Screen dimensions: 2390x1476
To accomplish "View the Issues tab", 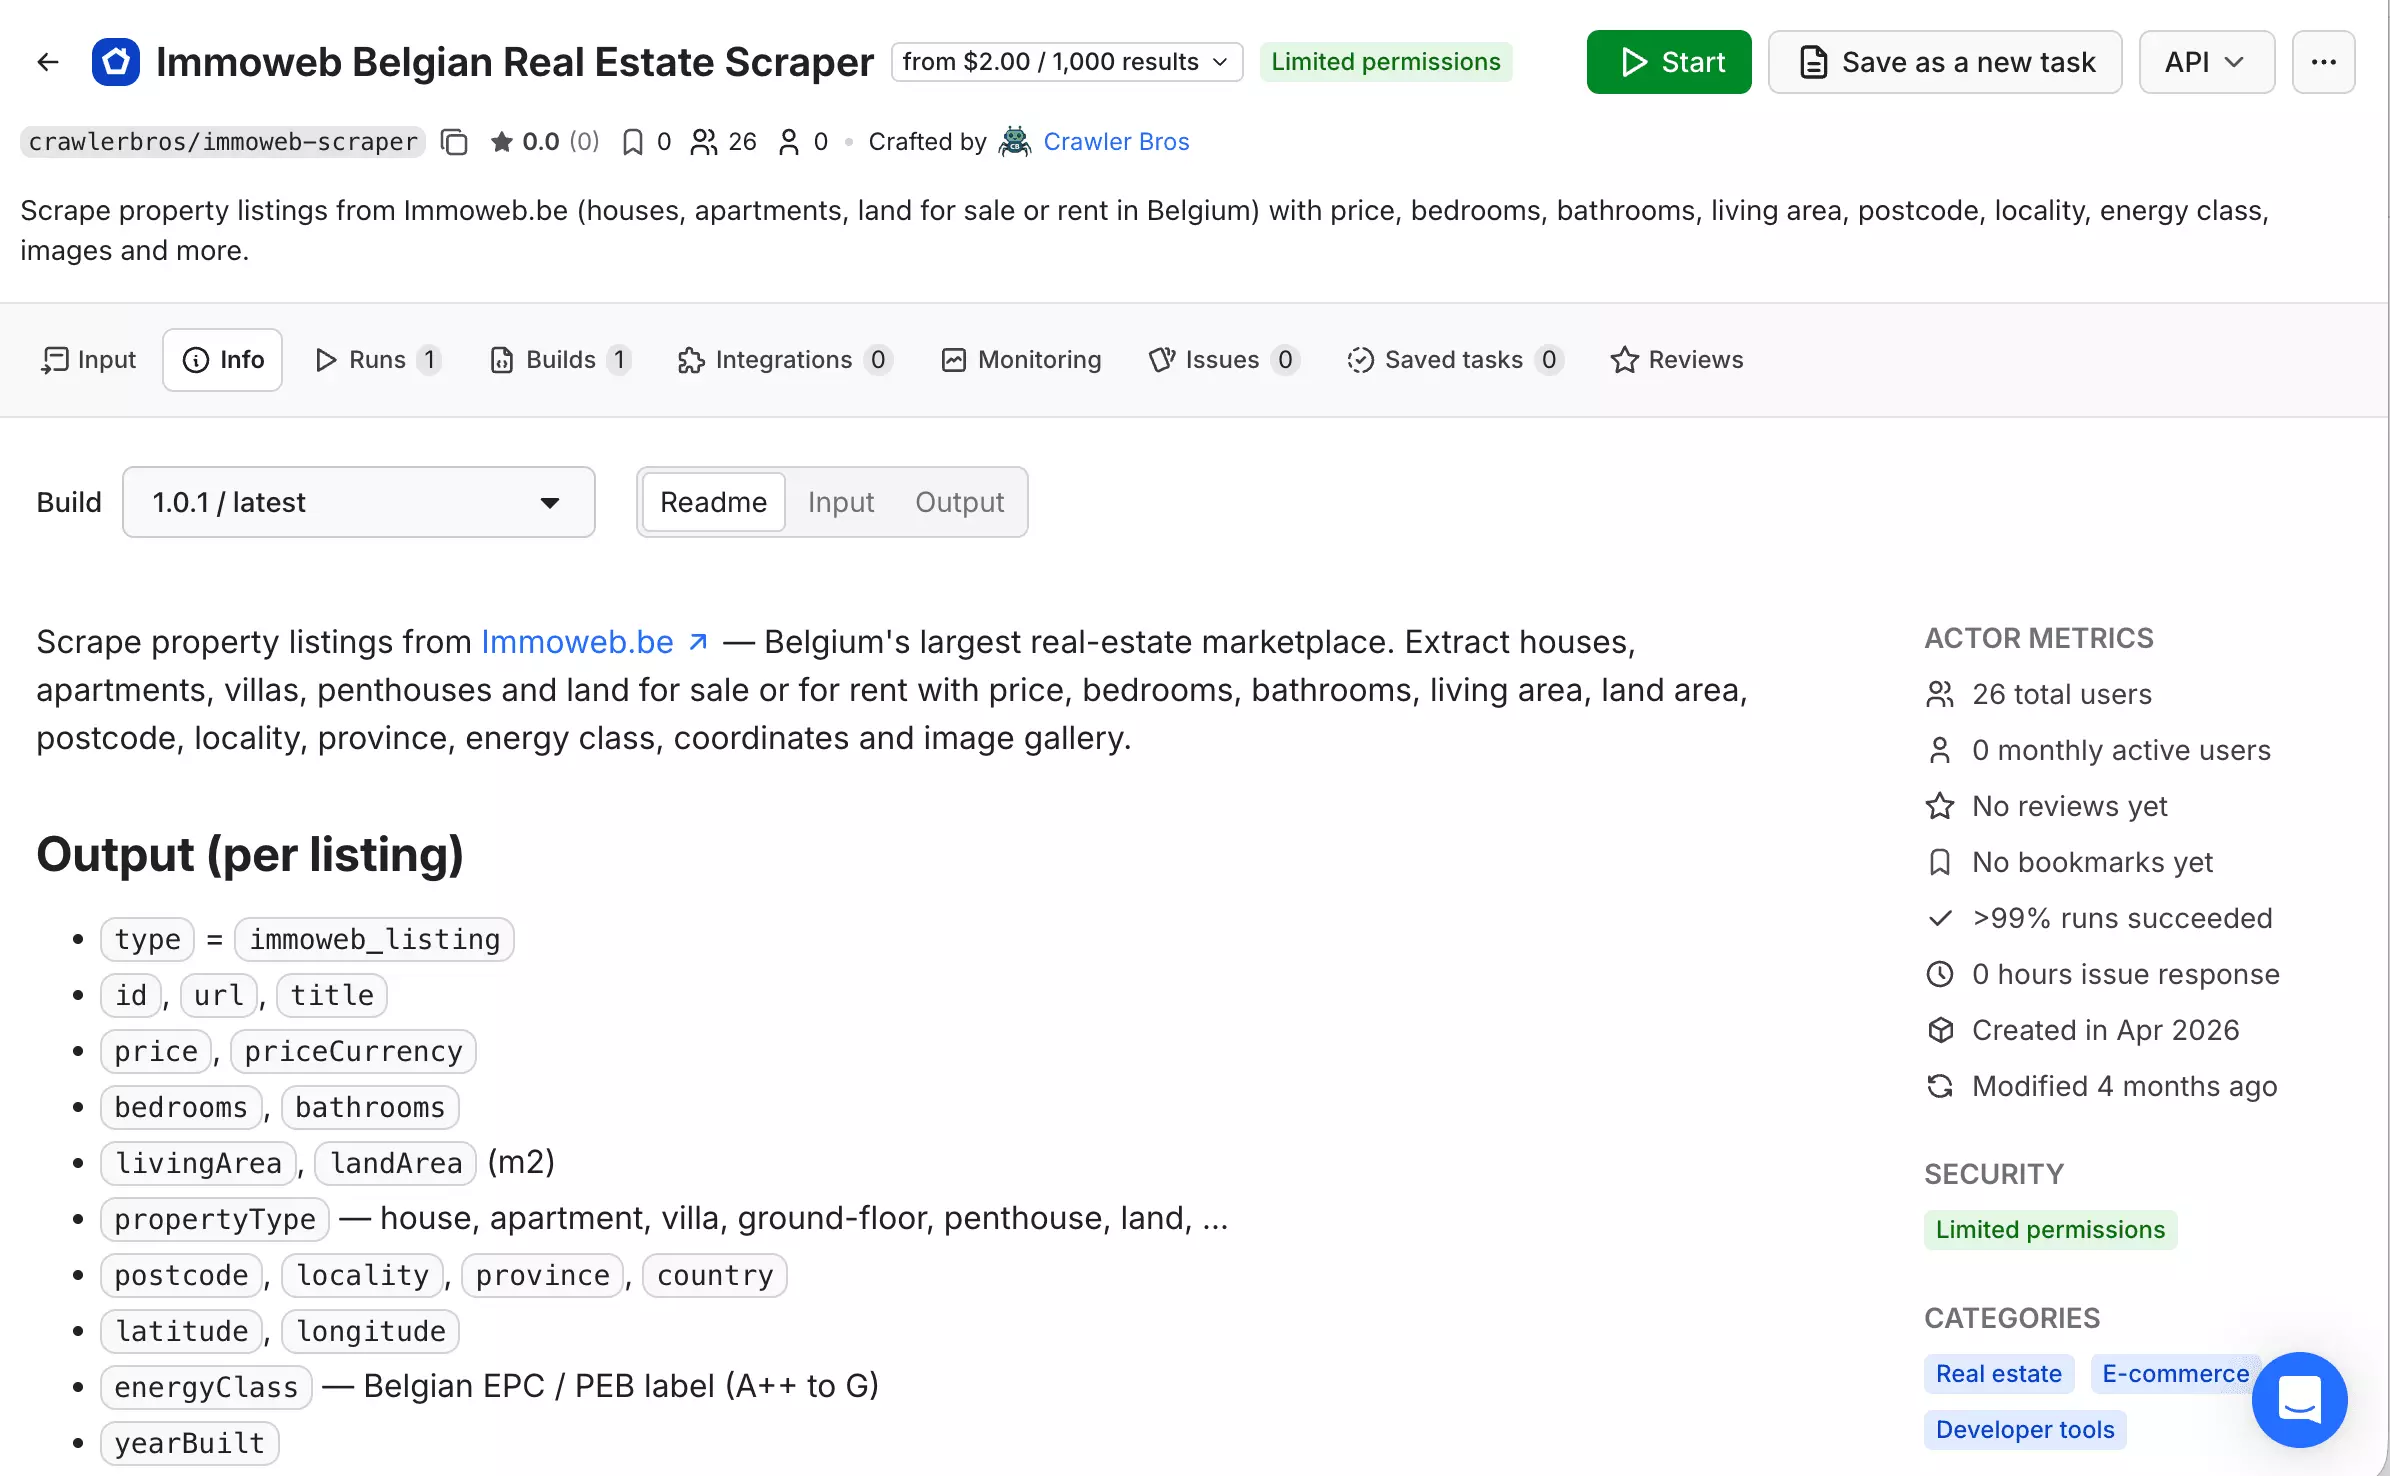I will (1223, 360).
